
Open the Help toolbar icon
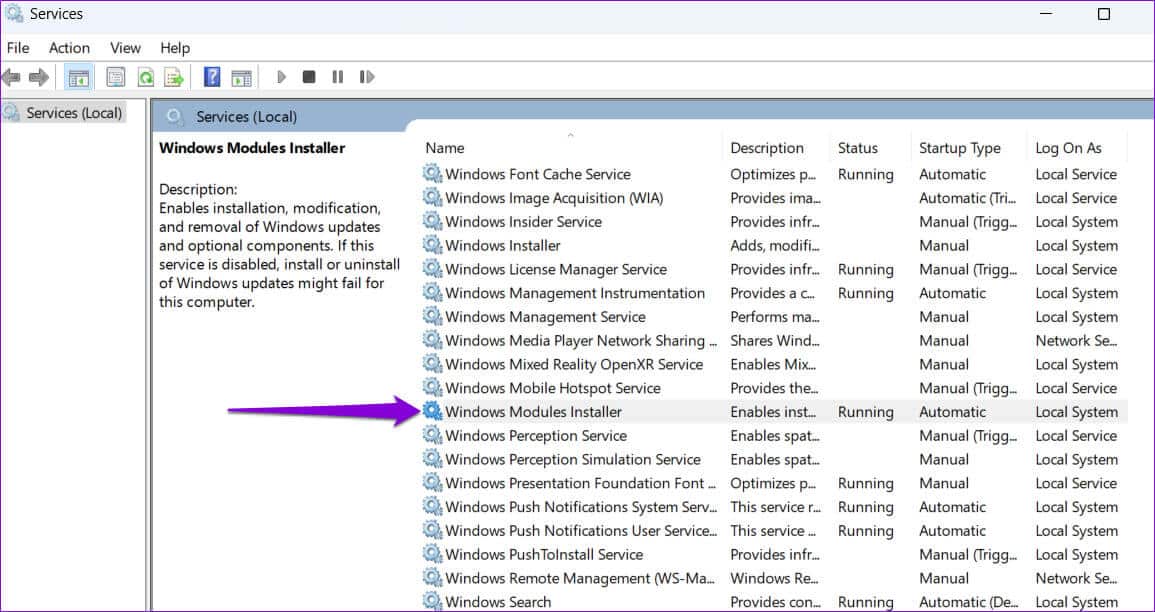[212, 77]
